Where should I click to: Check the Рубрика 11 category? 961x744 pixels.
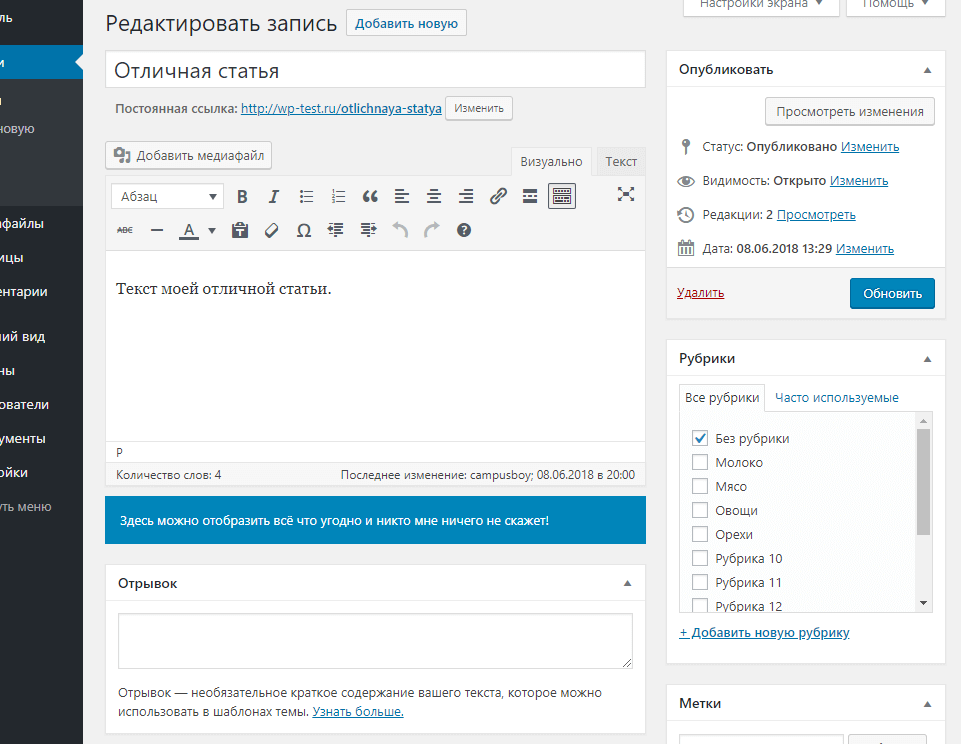[699, 582]
